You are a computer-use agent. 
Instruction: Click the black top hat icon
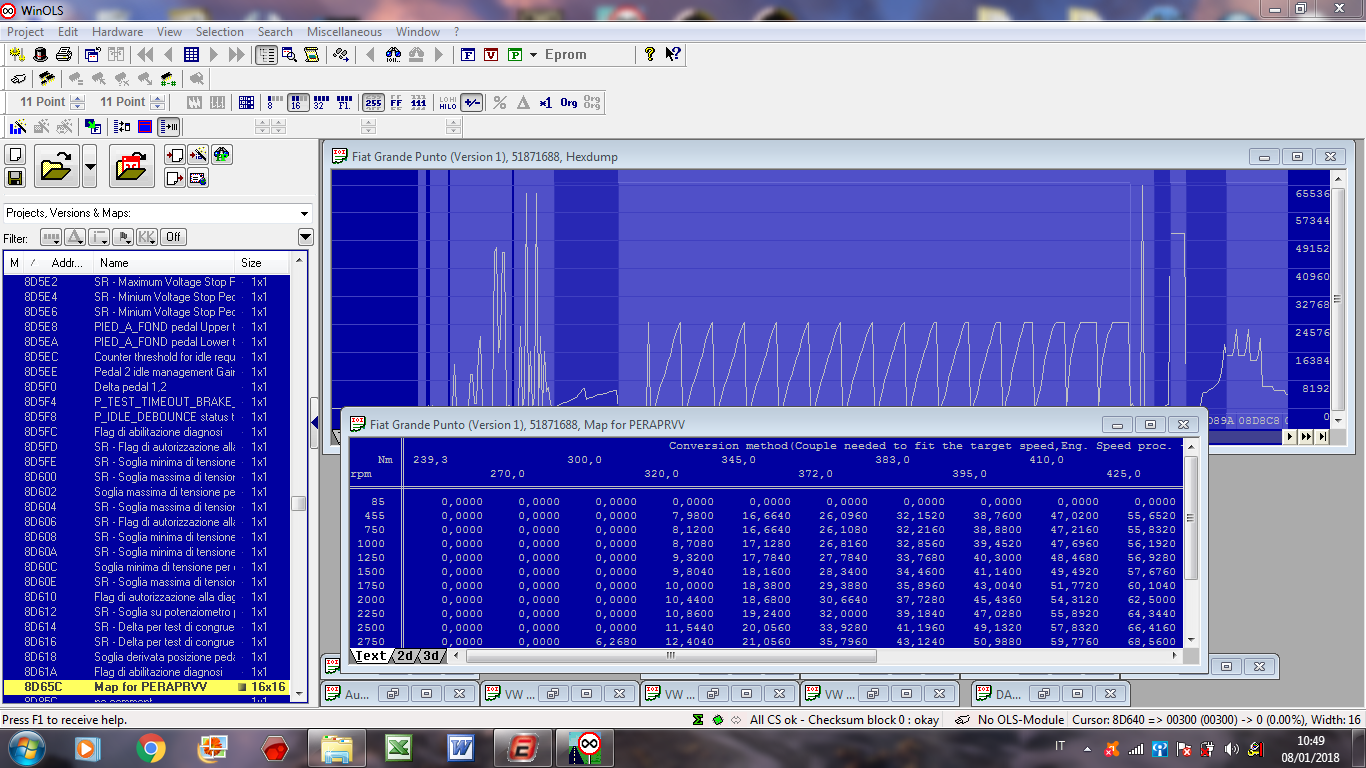(41, 55)
